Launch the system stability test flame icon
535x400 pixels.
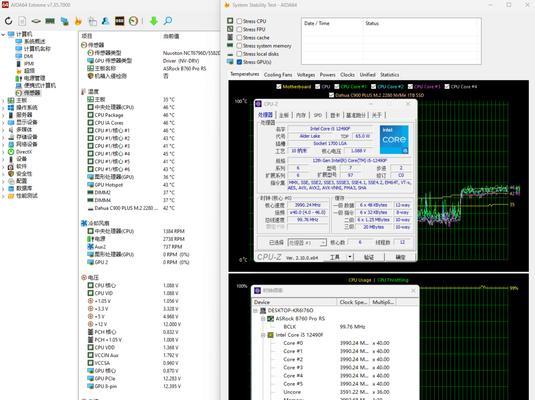click(78, 21)
